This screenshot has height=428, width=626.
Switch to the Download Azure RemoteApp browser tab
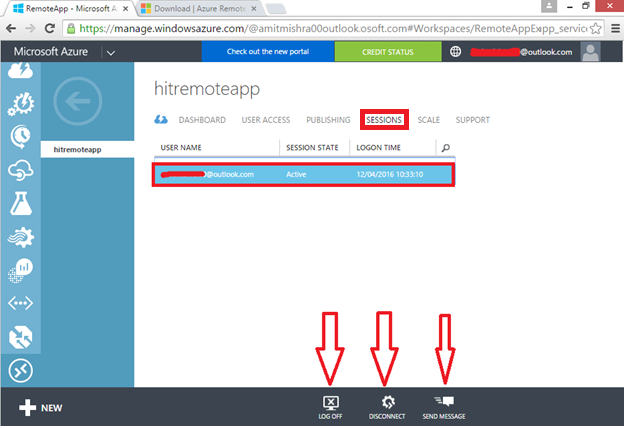click(200, 8)
